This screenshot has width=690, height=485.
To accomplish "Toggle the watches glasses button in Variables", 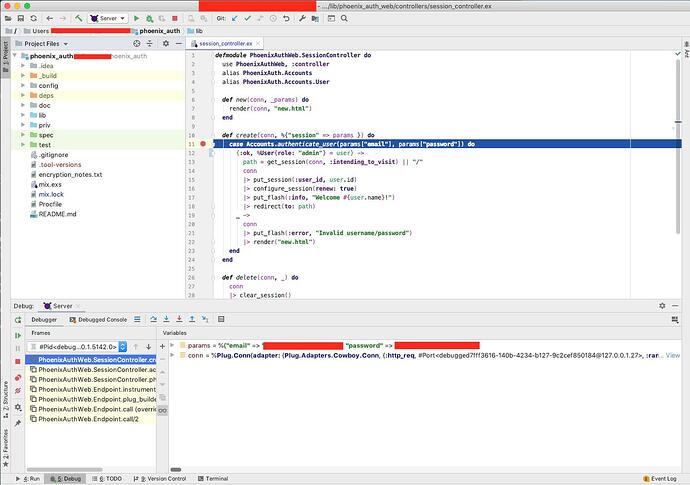I will coord(162,411).
